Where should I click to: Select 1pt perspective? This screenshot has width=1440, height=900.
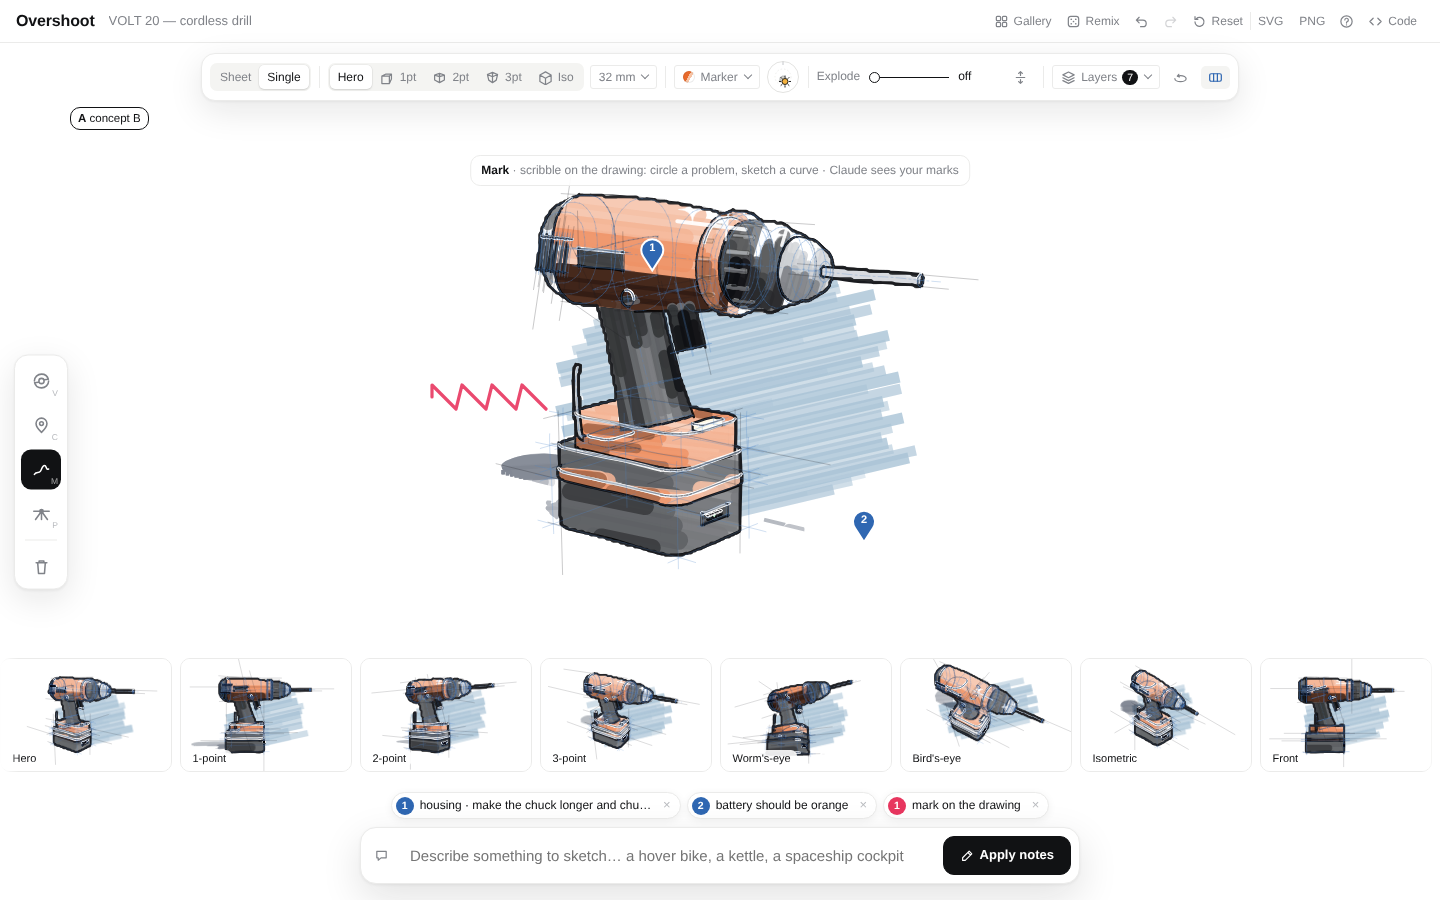coord(398,77)
